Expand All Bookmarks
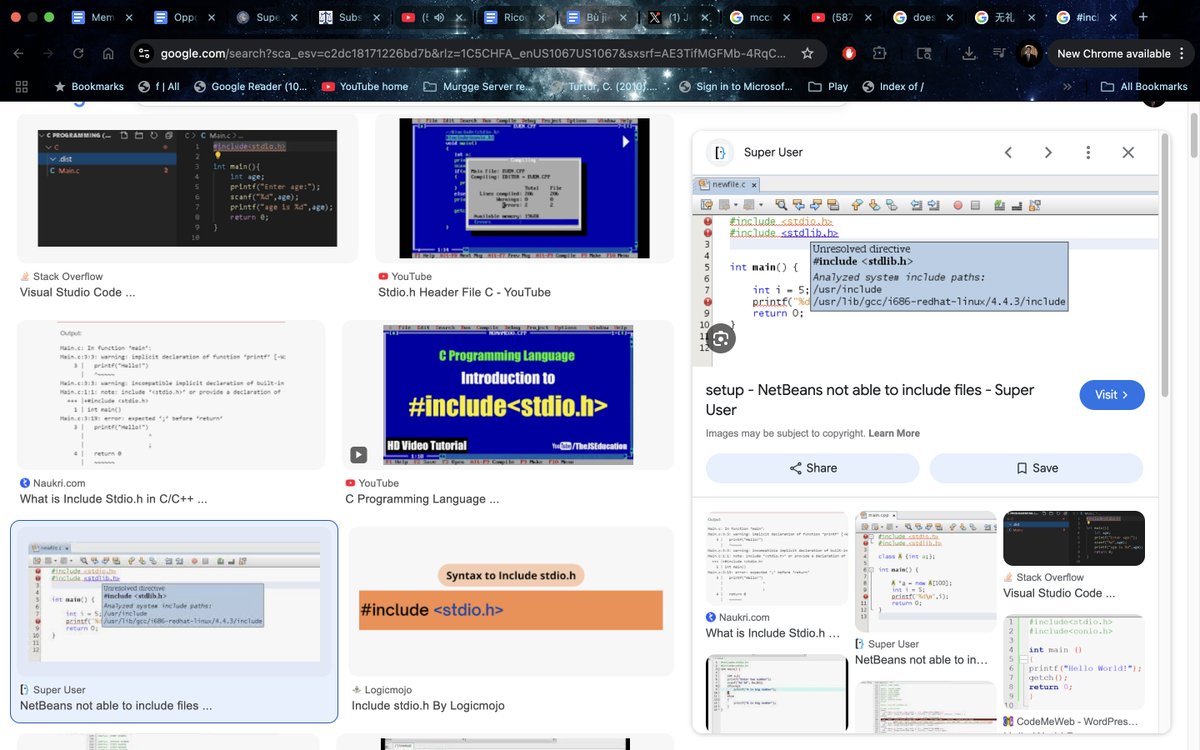1200x750 pixels. tap(1144, 86)
